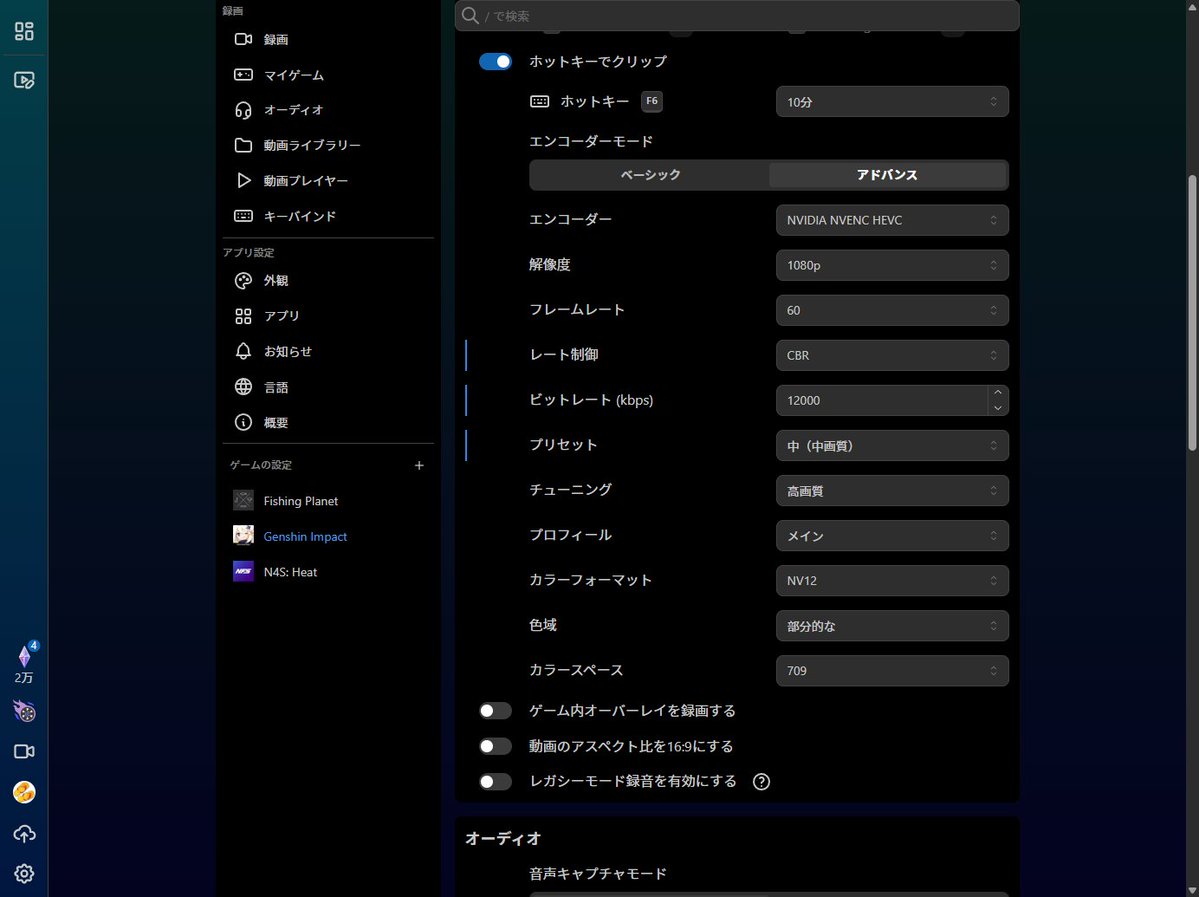This screenshot has width=1199, height=897.
Task: Open the NV12 color format dropdown
Action: point(892,580)
